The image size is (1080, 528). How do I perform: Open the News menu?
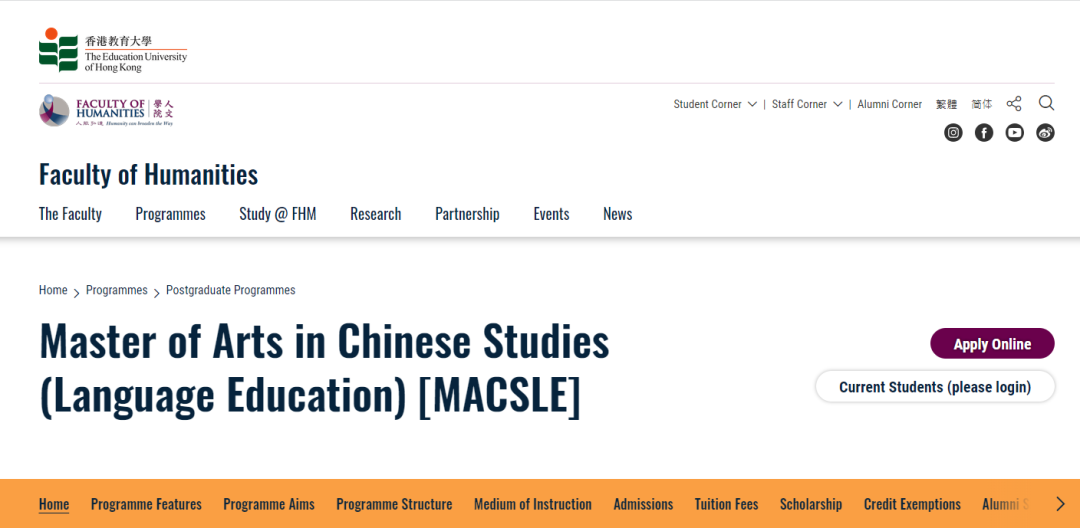tap(617, 214)
